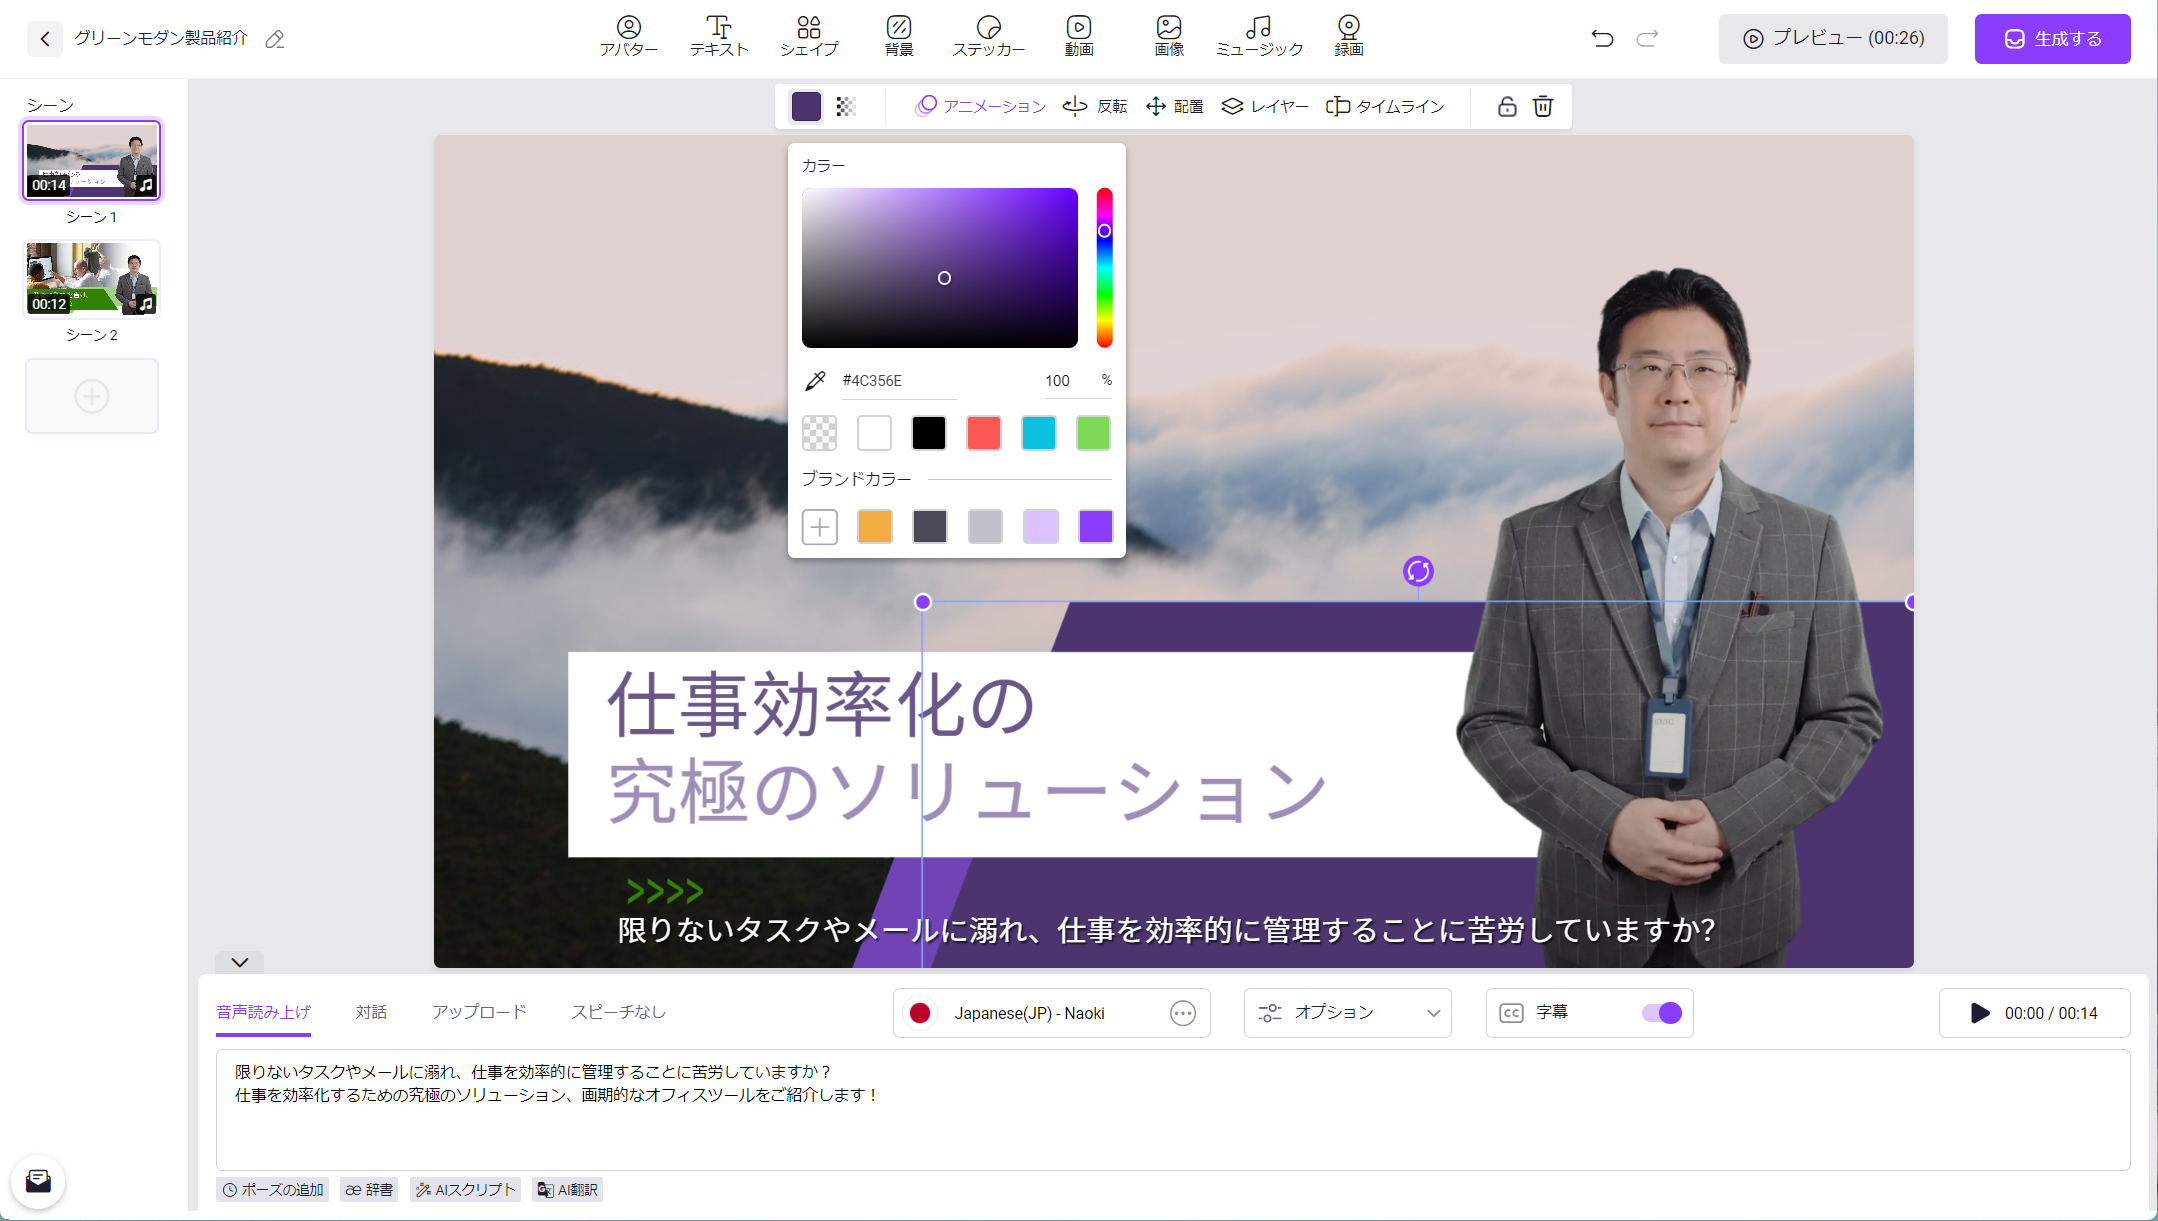Disable the 字幕 (subtitles) toggle
This screenshot has width=2158, height=1221.
click(1661, 1012)
